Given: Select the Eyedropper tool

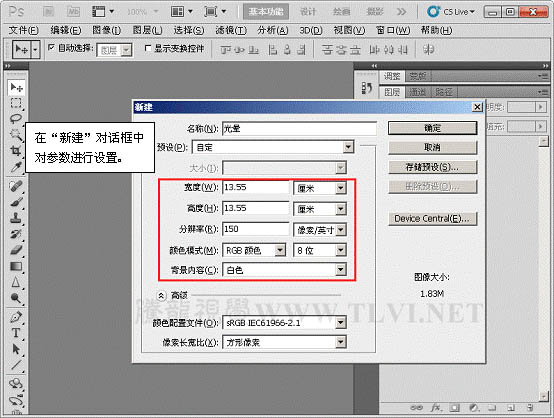Looking at the screenshot, I should point(16,167).
